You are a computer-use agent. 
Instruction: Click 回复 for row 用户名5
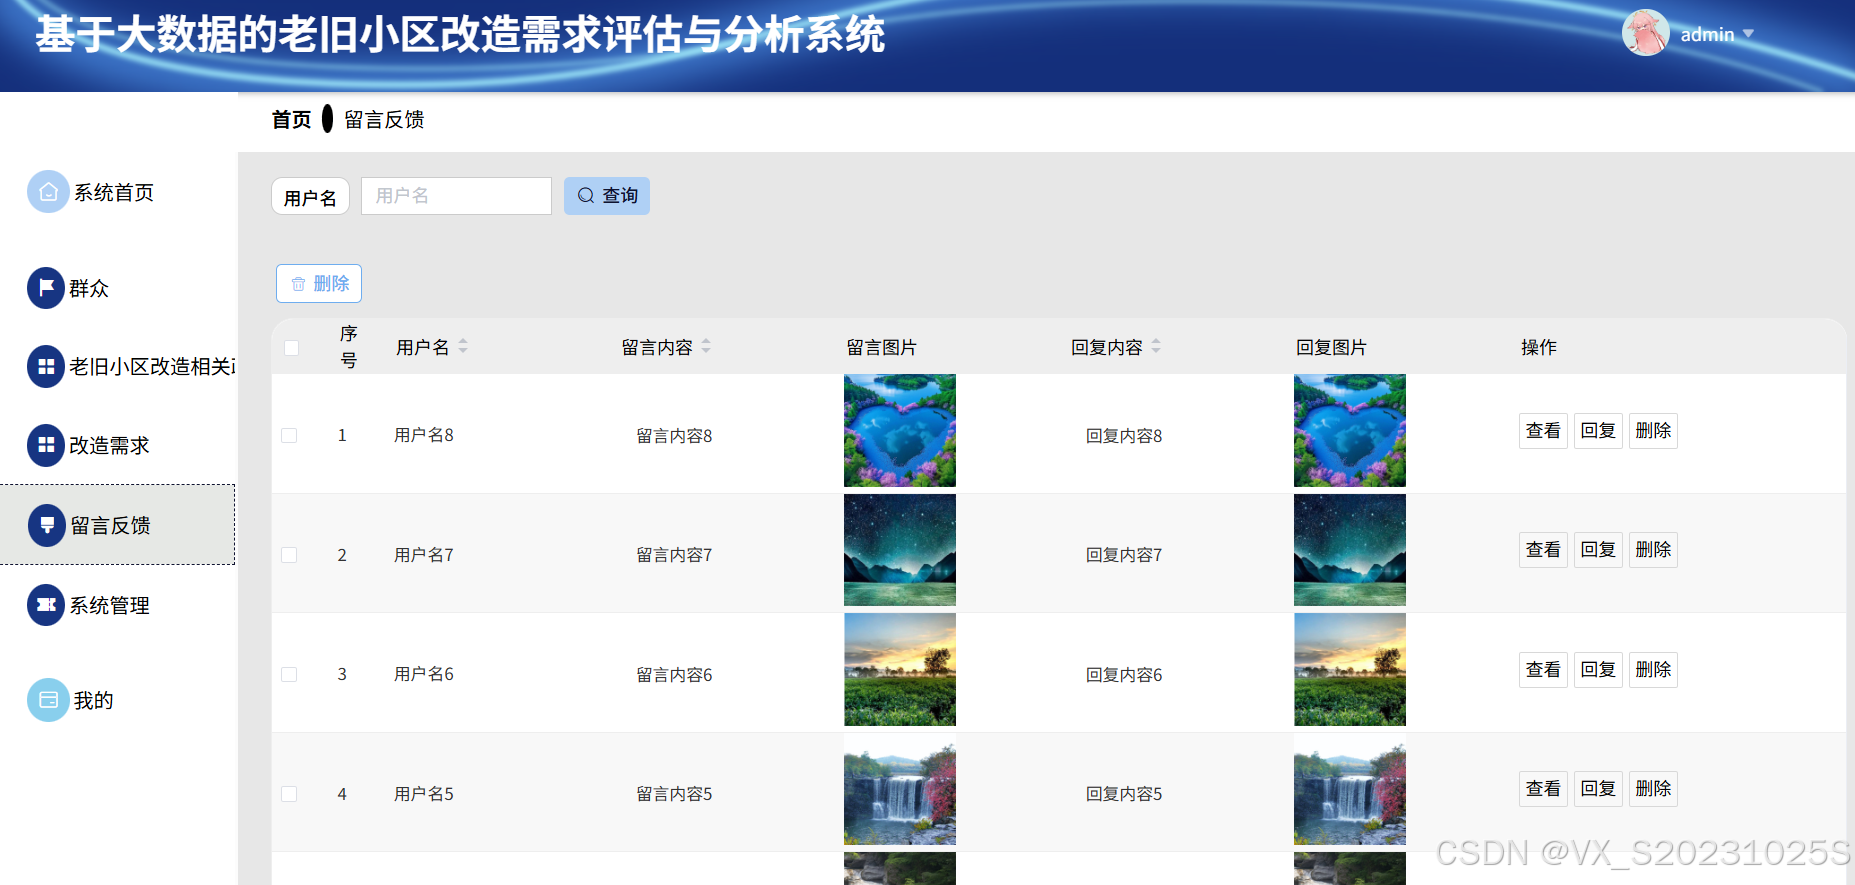(1598, 789)
